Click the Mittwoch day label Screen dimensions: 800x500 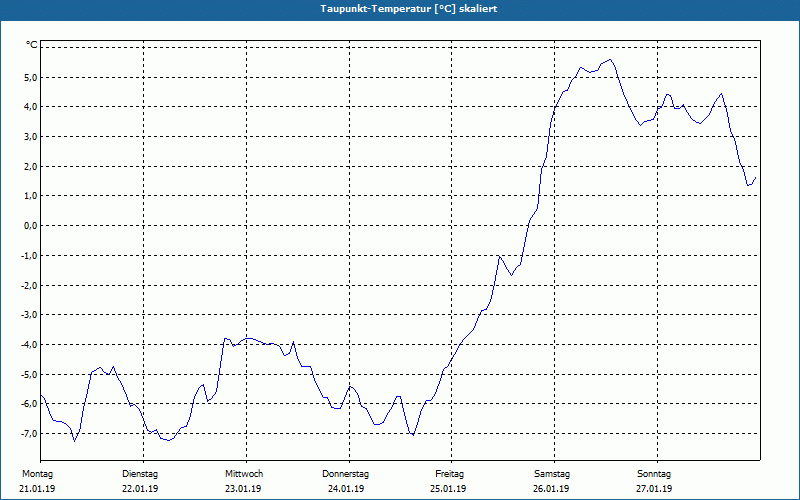pos(244,474)
